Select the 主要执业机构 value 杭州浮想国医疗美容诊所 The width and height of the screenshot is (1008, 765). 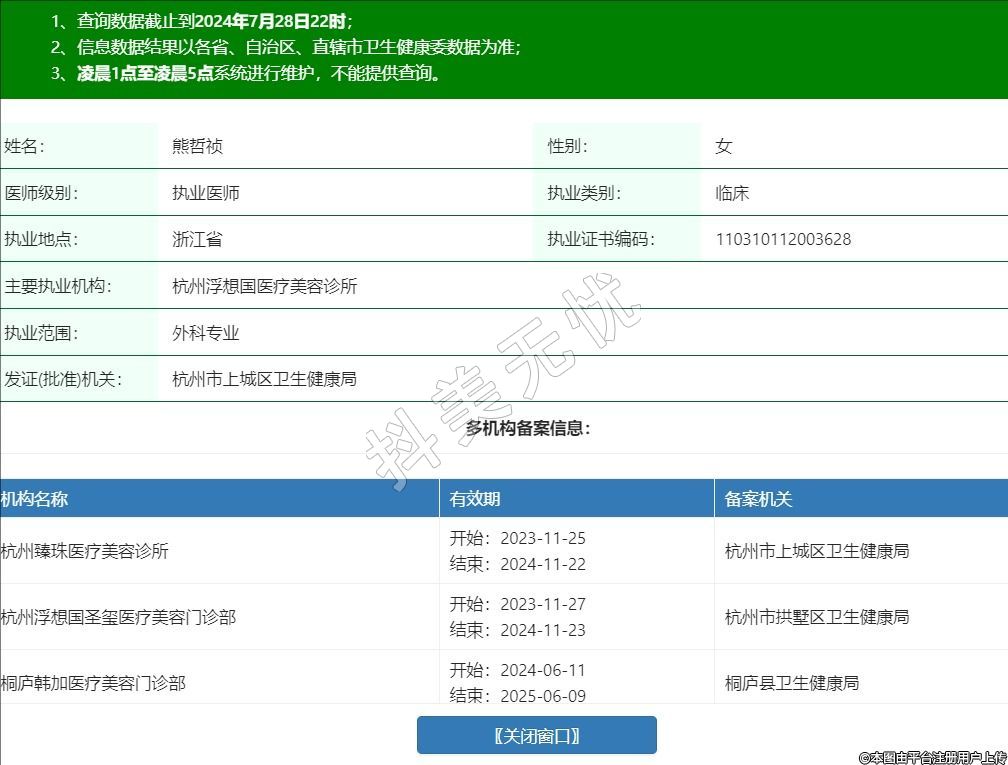[264, 286]
